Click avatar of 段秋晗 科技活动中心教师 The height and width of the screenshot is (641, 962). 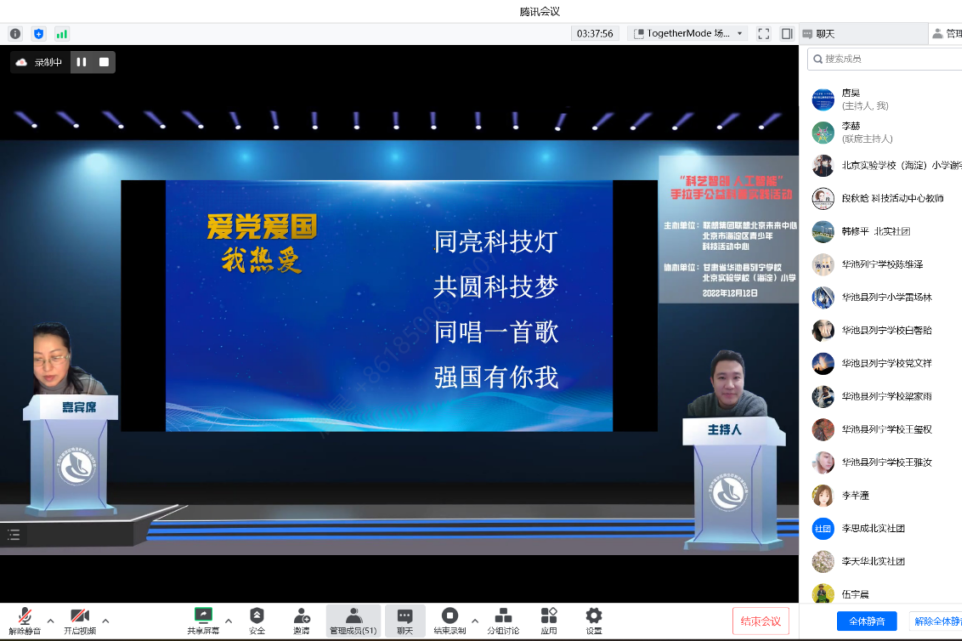pyautogui.click(x=823, y=198)
